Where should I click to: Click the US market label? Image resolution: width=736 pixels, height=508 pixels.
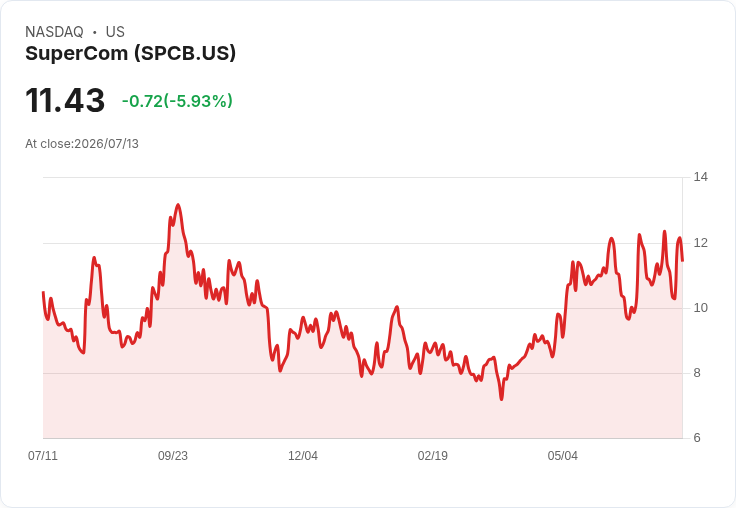click(x=115, y=32)
